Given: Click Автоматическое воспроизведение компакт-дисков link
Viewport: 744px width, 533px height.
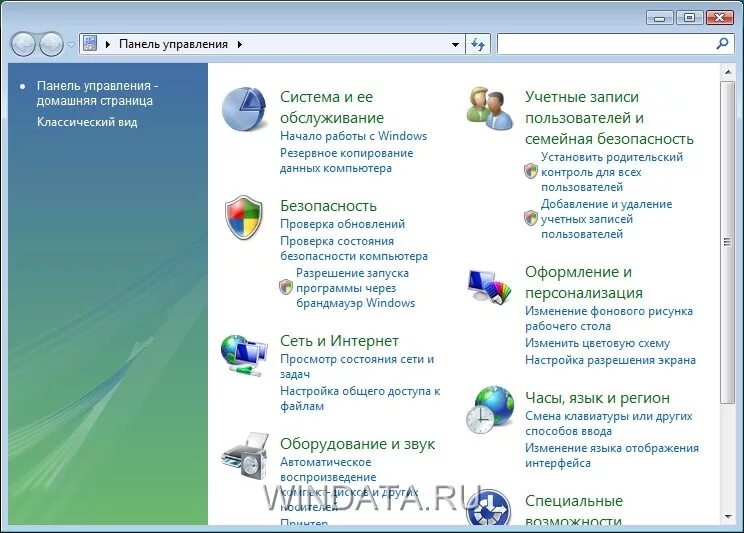Looking at the screenshot, I should tap(349, 484).
